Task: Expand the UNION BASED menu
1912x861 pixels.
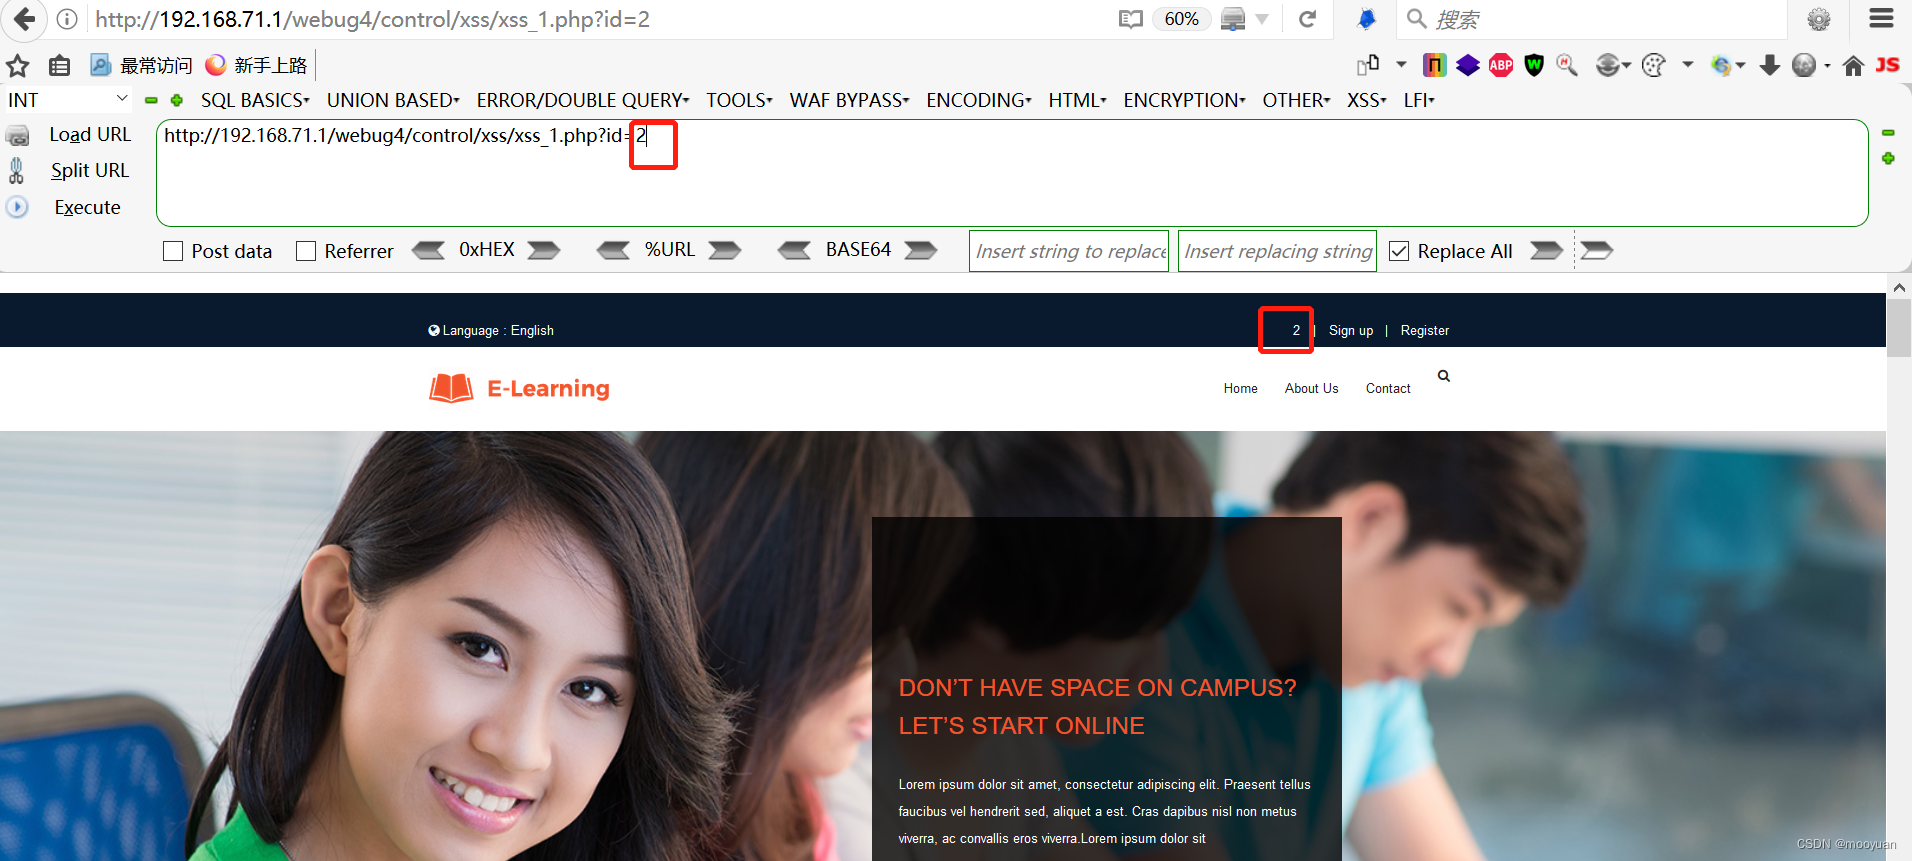Action: click(x=393, y=100)
